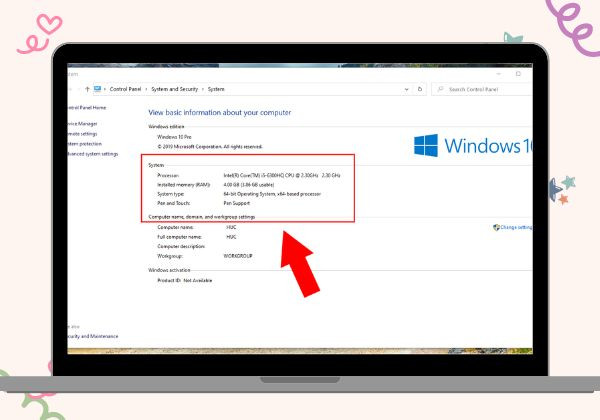Image resolution: width=600 pixels, height=420 pixels.
Task: Open System and Security breadcrumb
Action: [174, 89]
